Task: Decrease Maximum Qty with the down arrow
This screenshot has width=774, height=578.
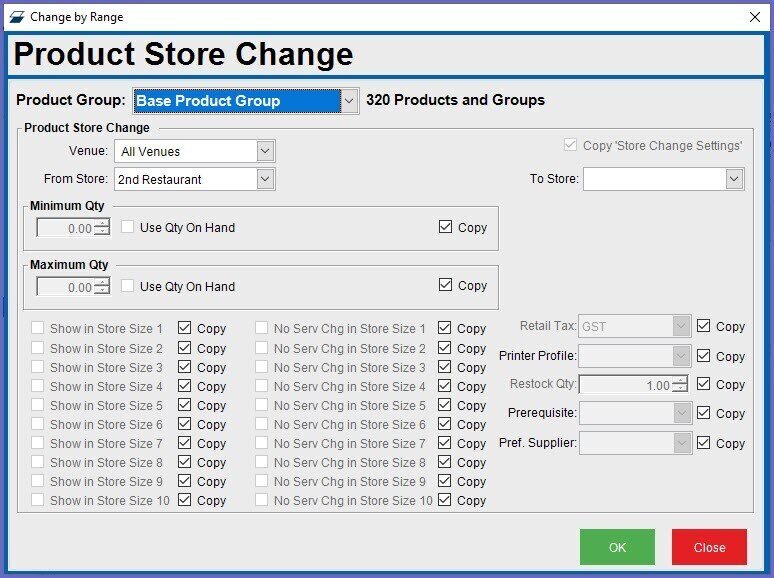Action: click(101, 292)
